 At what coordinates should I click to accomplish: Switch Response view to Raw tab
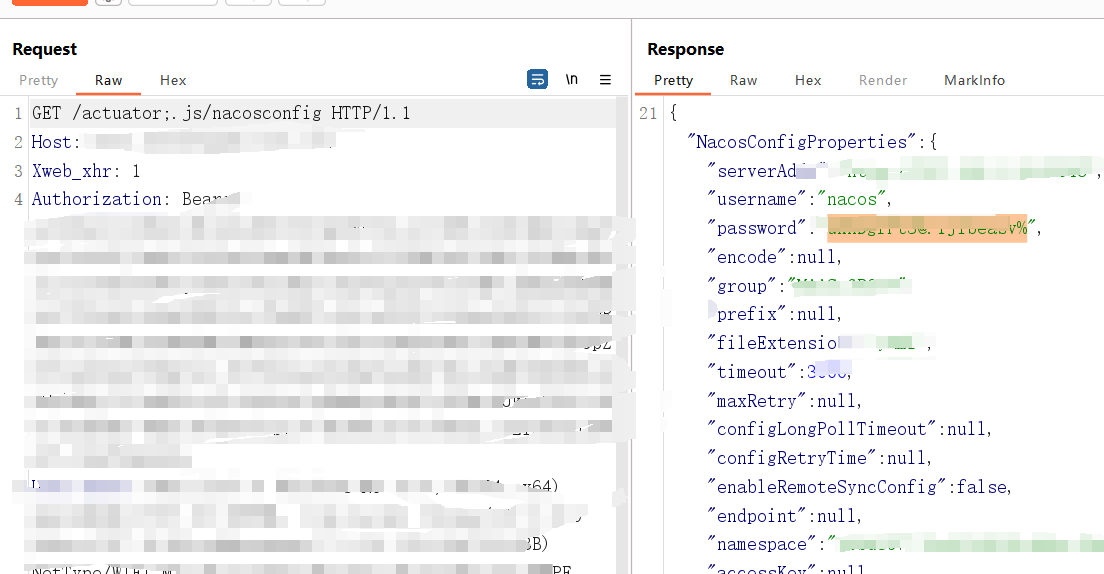pos(743,80)
